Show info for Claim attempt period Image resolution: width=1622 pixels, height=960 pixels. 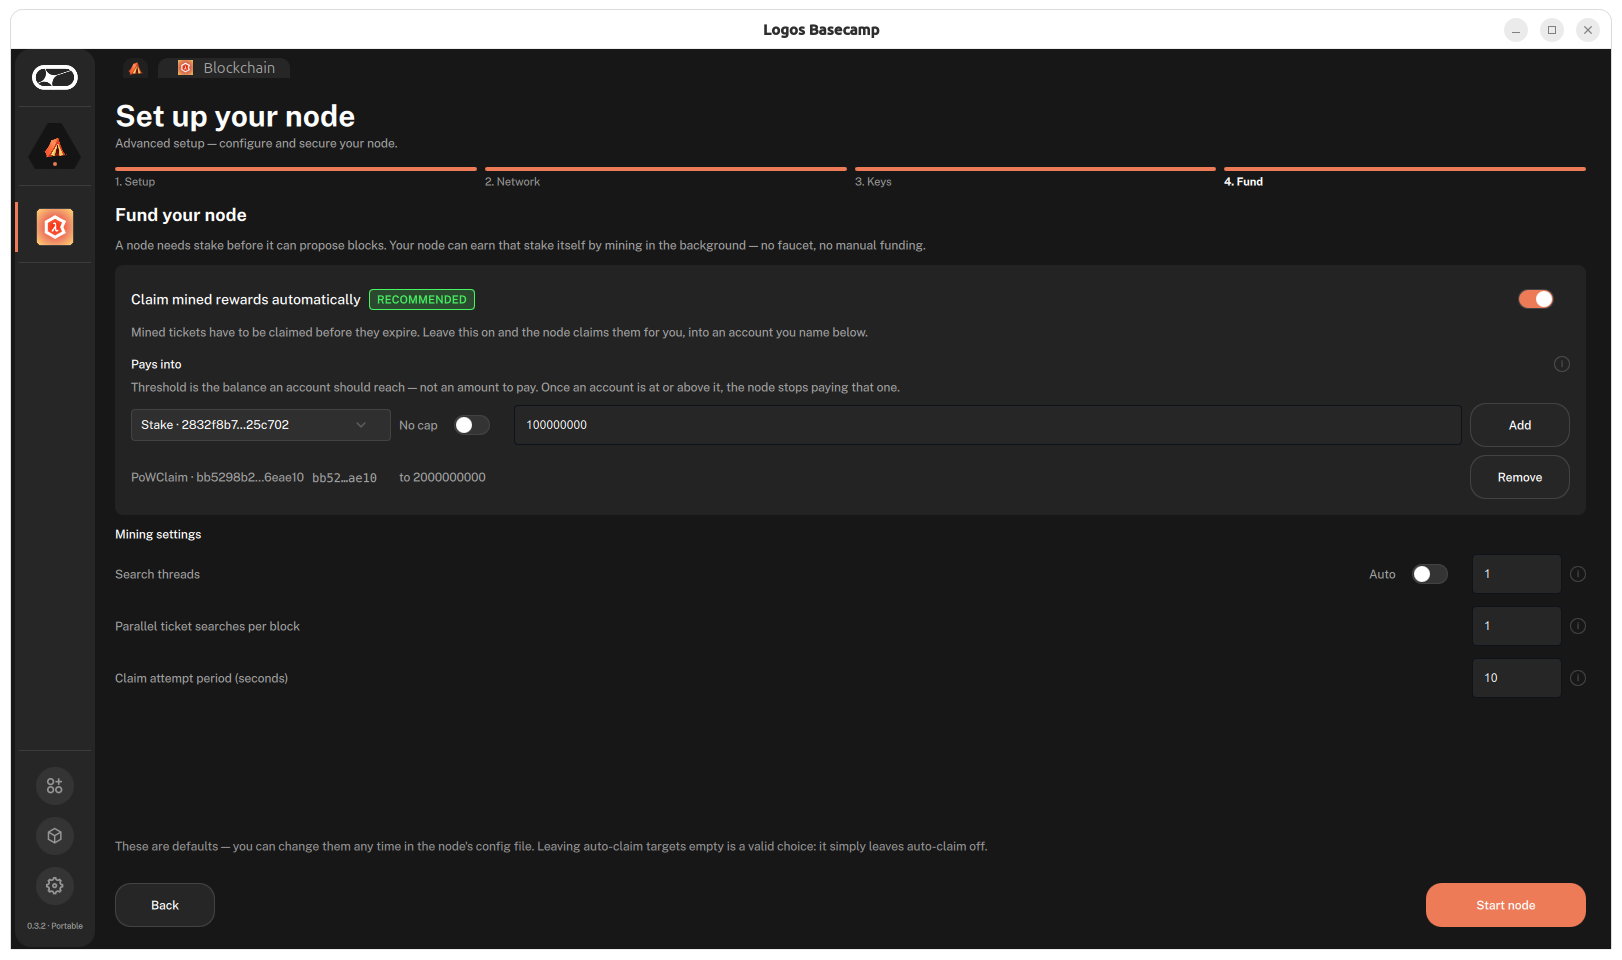pyautogui.click(x=1578, y=678)
